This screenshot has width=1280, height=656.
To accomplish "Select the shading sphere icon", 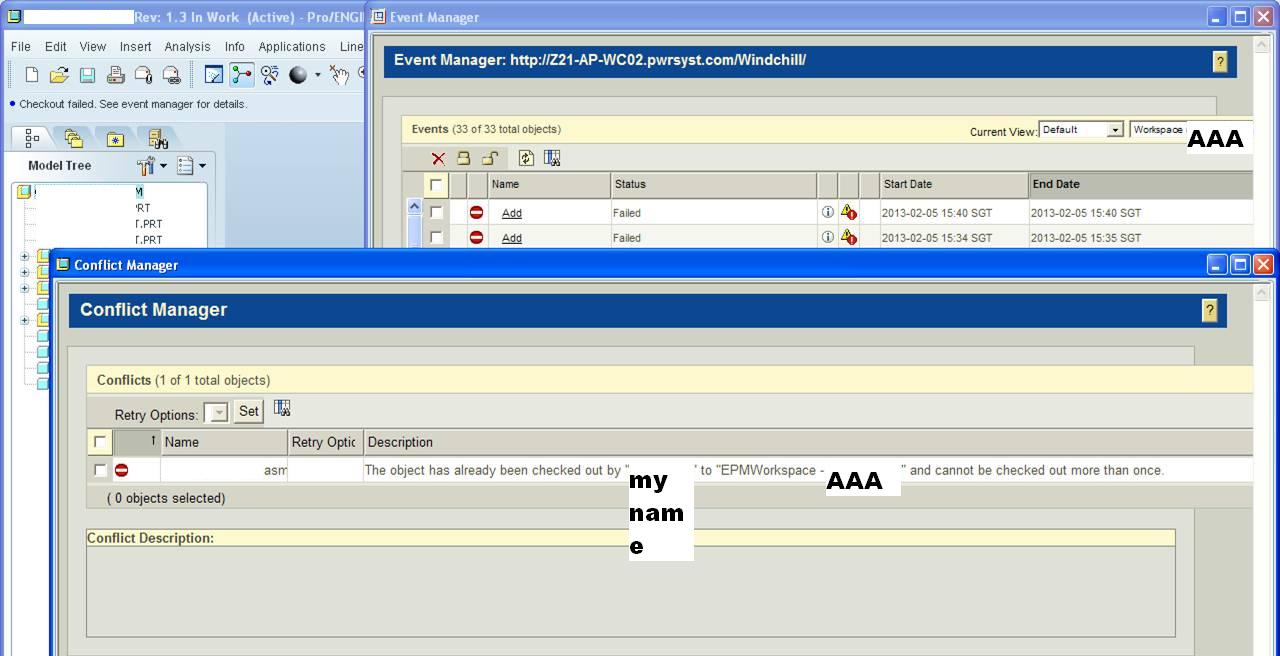I will tap(298, 75).
